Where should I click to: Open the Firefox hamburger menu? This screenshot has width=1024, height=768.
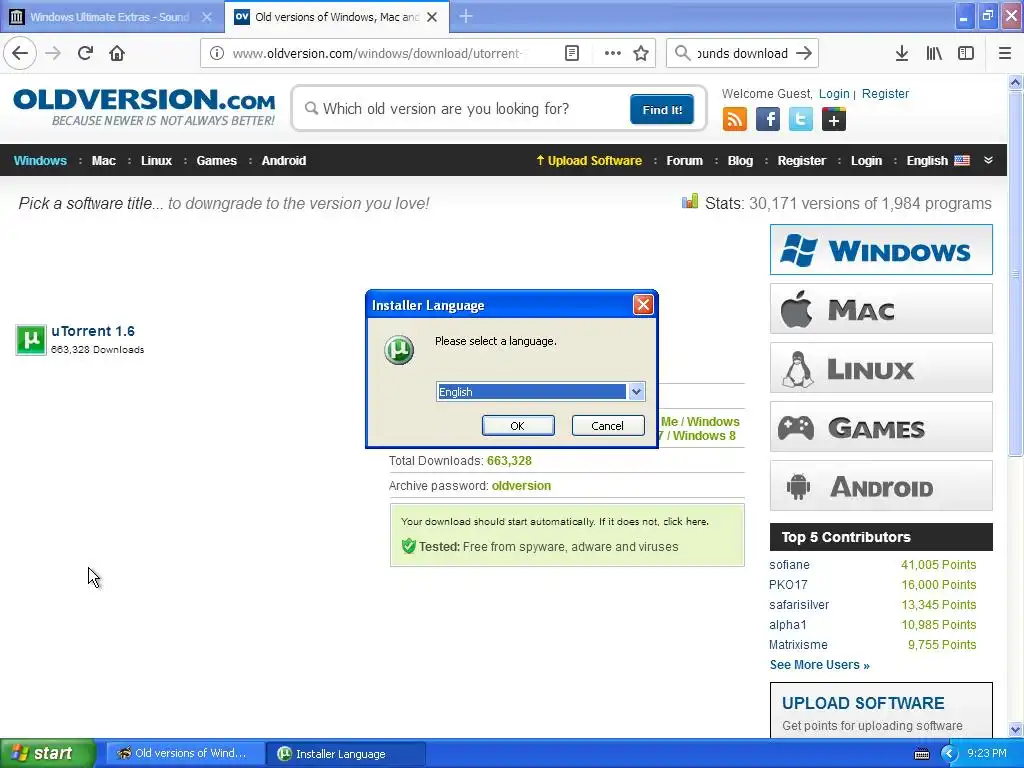[x=1005, y=53]
